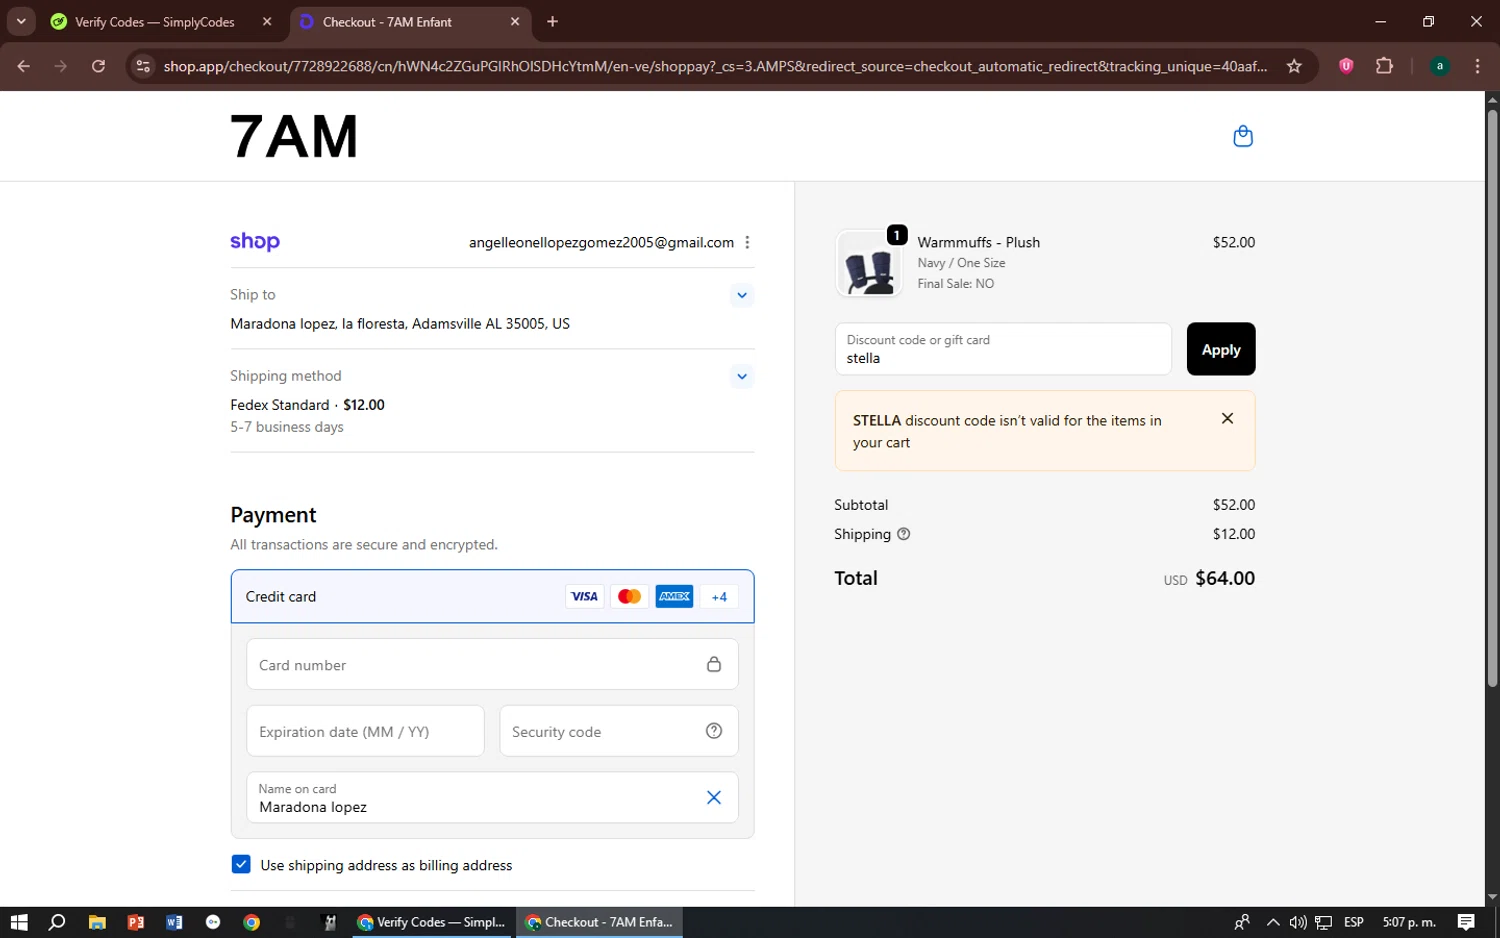Click the Name on card field
The width and height of the screenshot is (1500, 938).
[492, 797]
